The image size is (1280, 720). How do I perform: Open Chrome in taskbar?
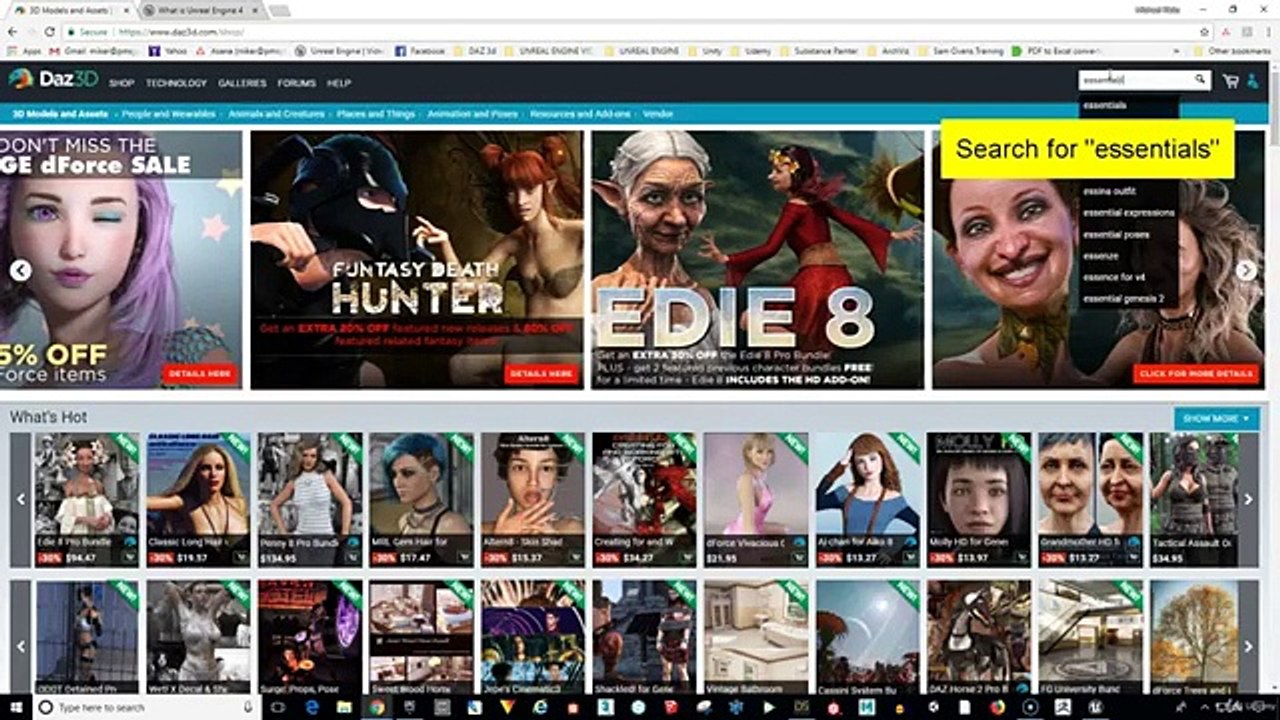click(x=376, y=707)
